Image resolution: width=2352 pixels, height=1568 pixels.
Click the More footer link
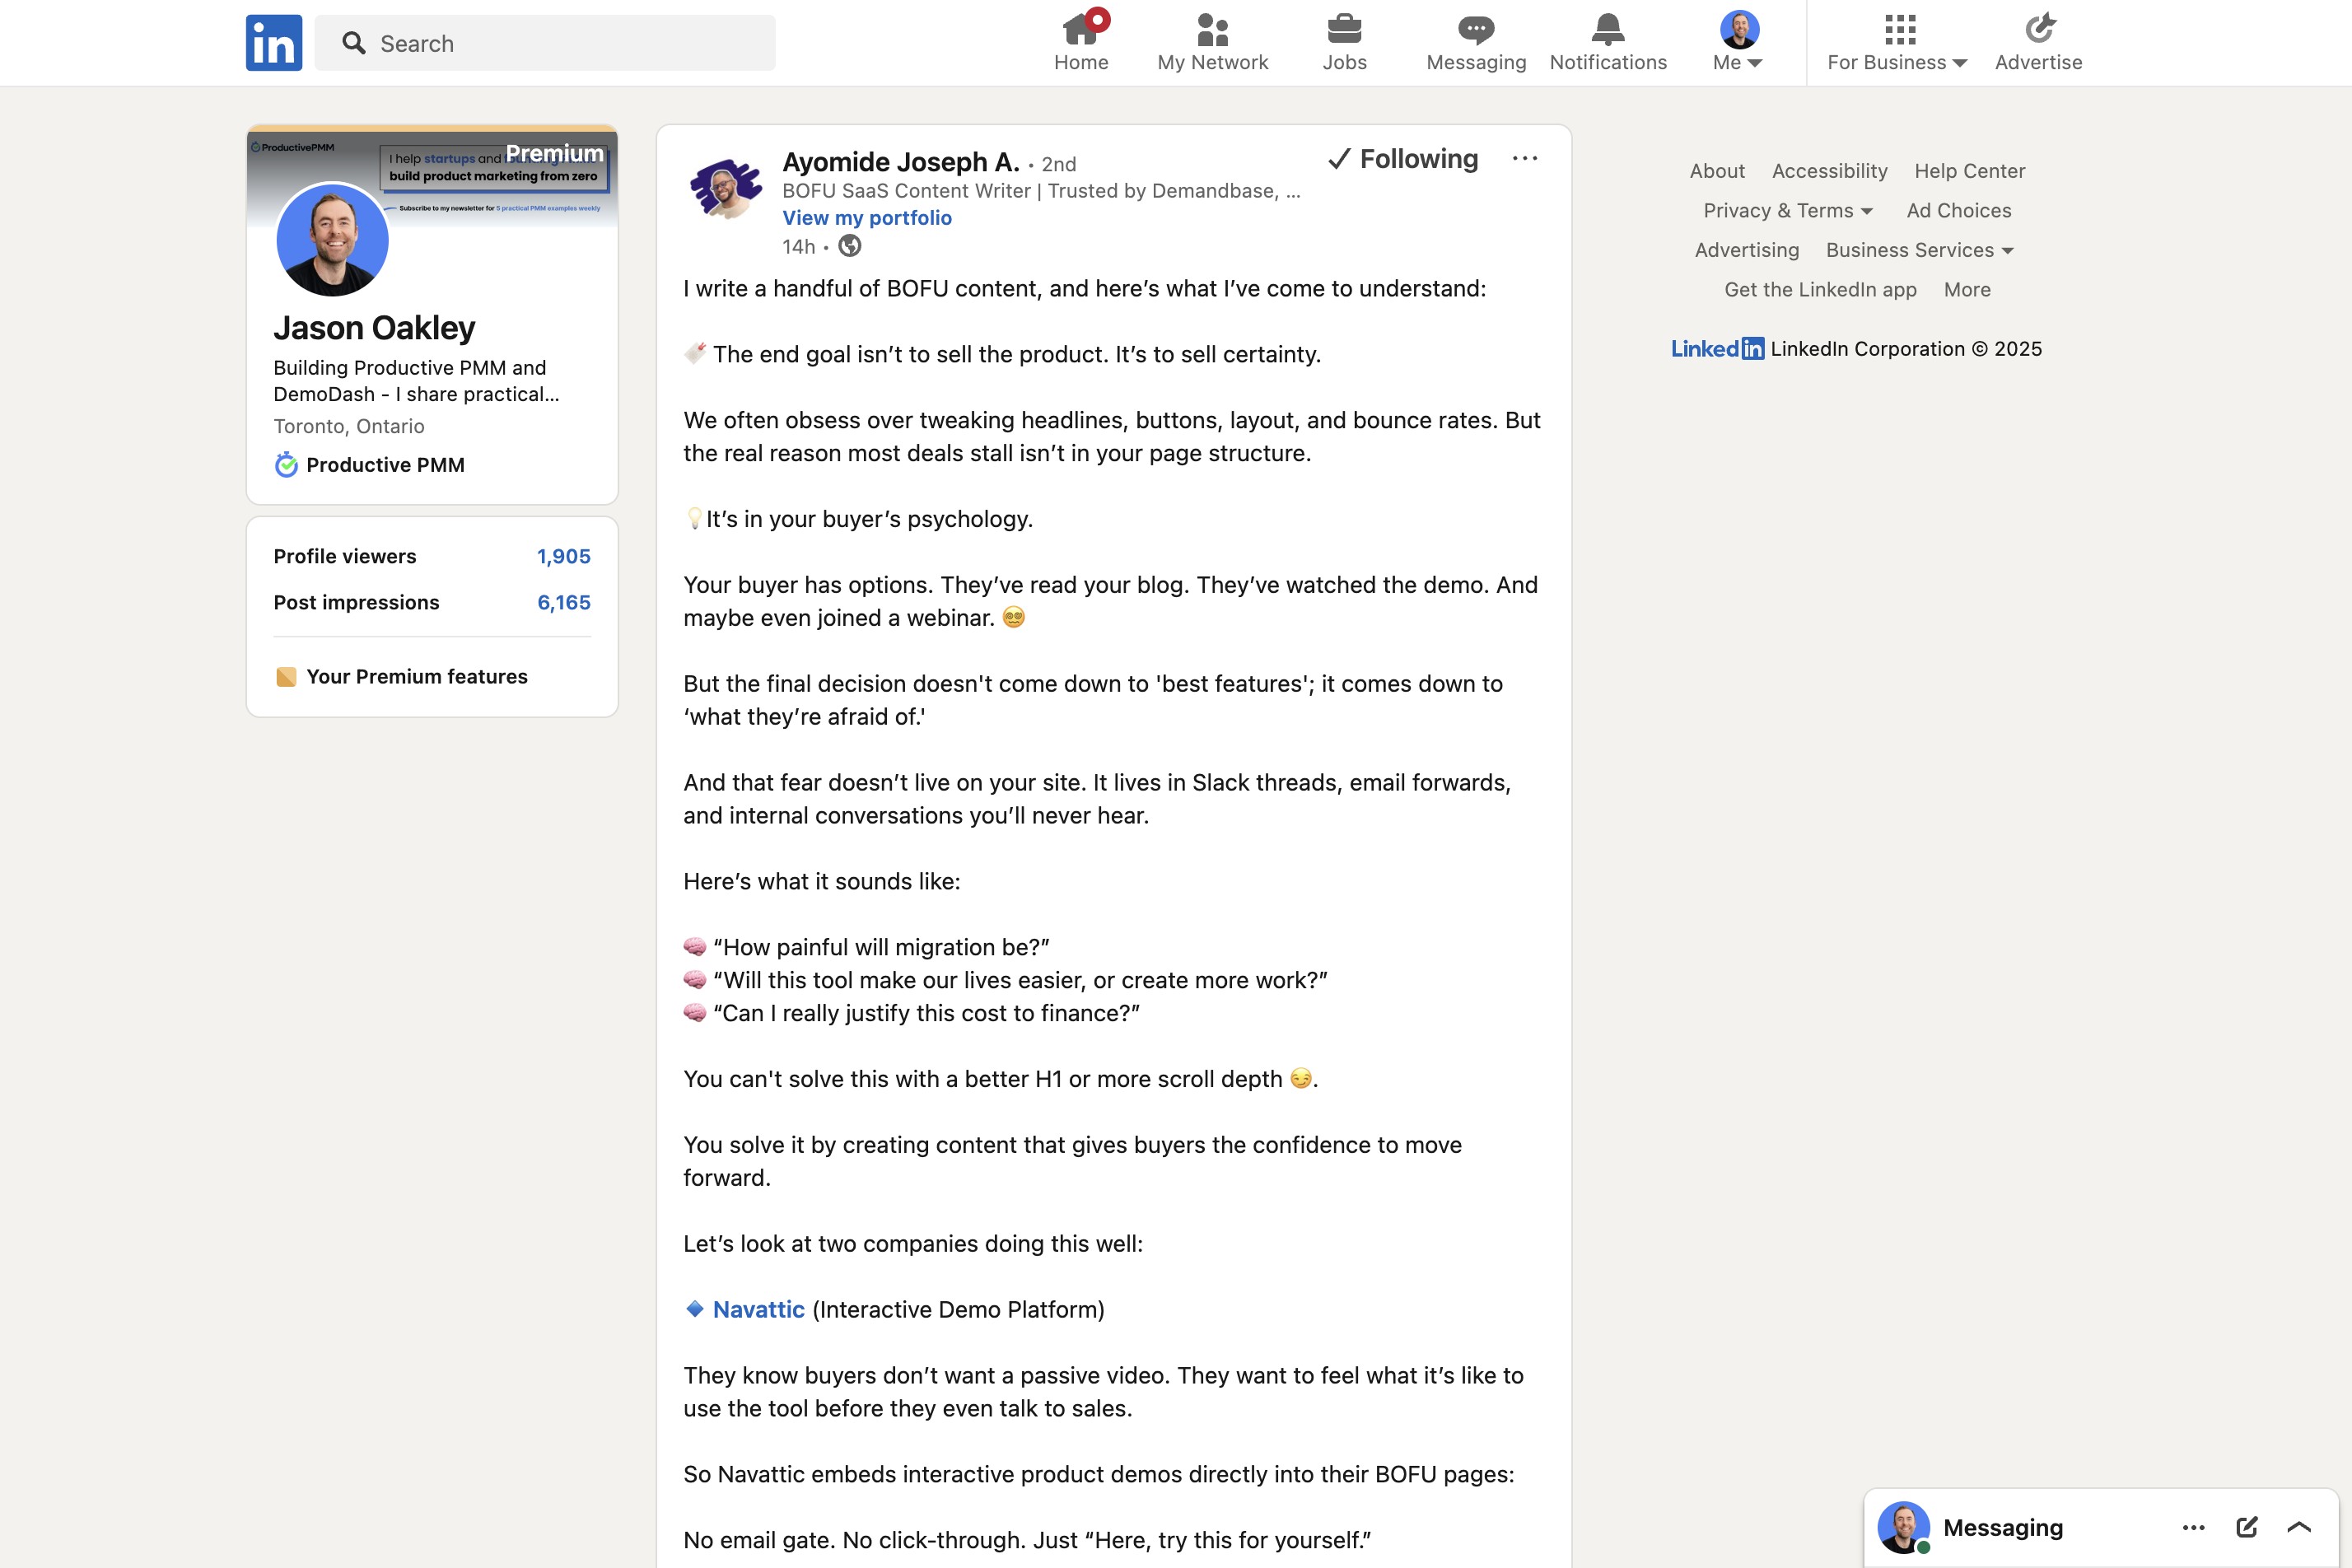coord(1967,289)
